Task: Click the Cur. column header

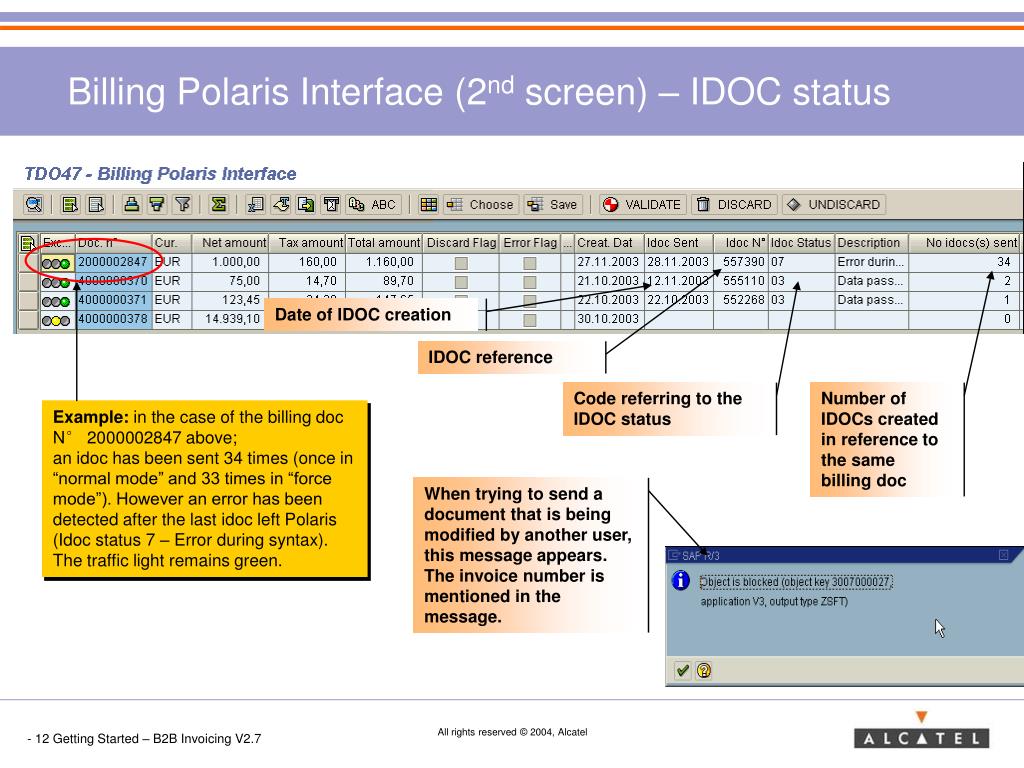Action: (x=172, y=243)
